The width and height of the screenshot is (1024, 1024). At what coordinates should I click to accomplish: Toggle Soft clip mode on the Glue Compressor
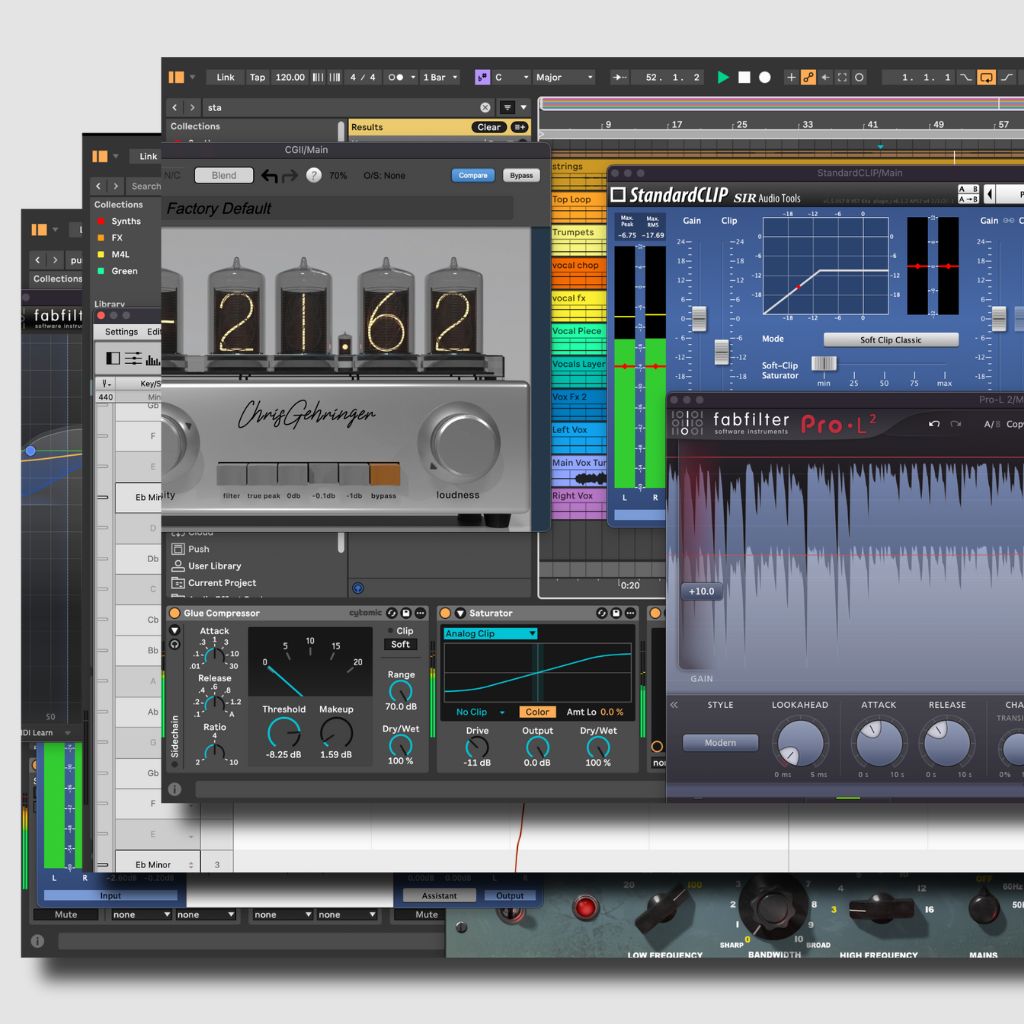(x=399, y=644)
